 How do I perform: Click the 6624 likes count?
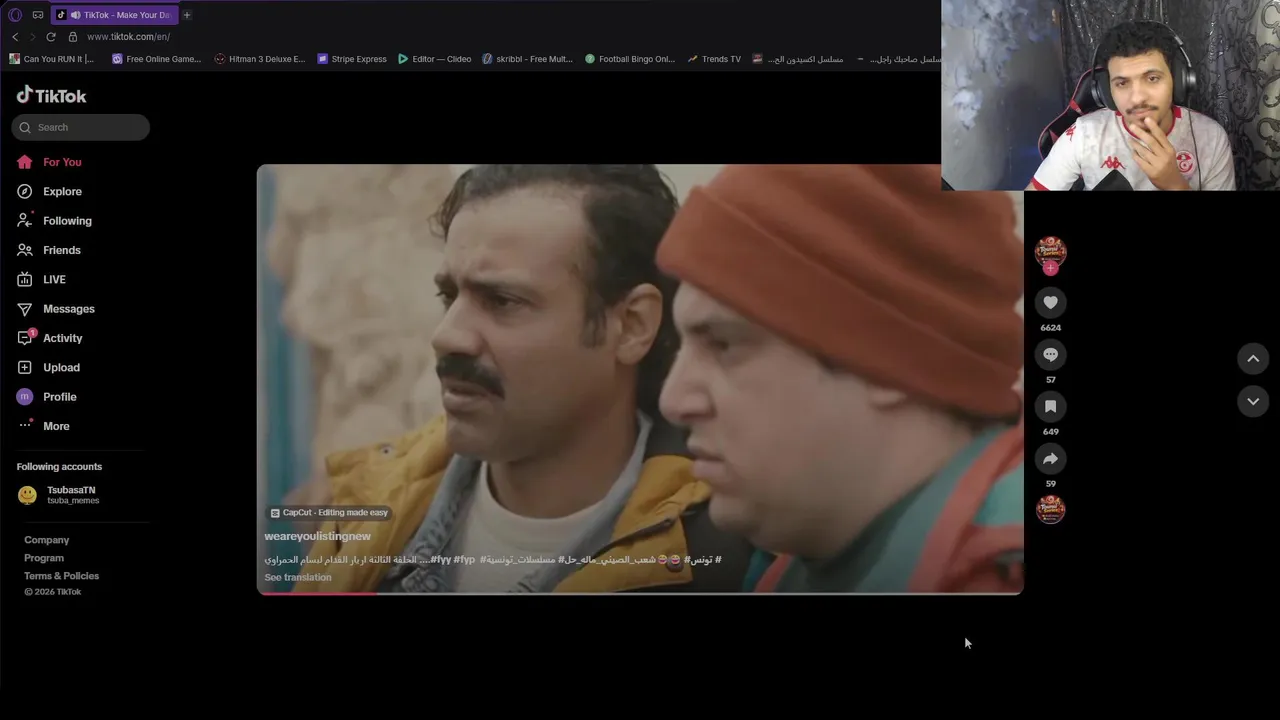(1050, 328)
